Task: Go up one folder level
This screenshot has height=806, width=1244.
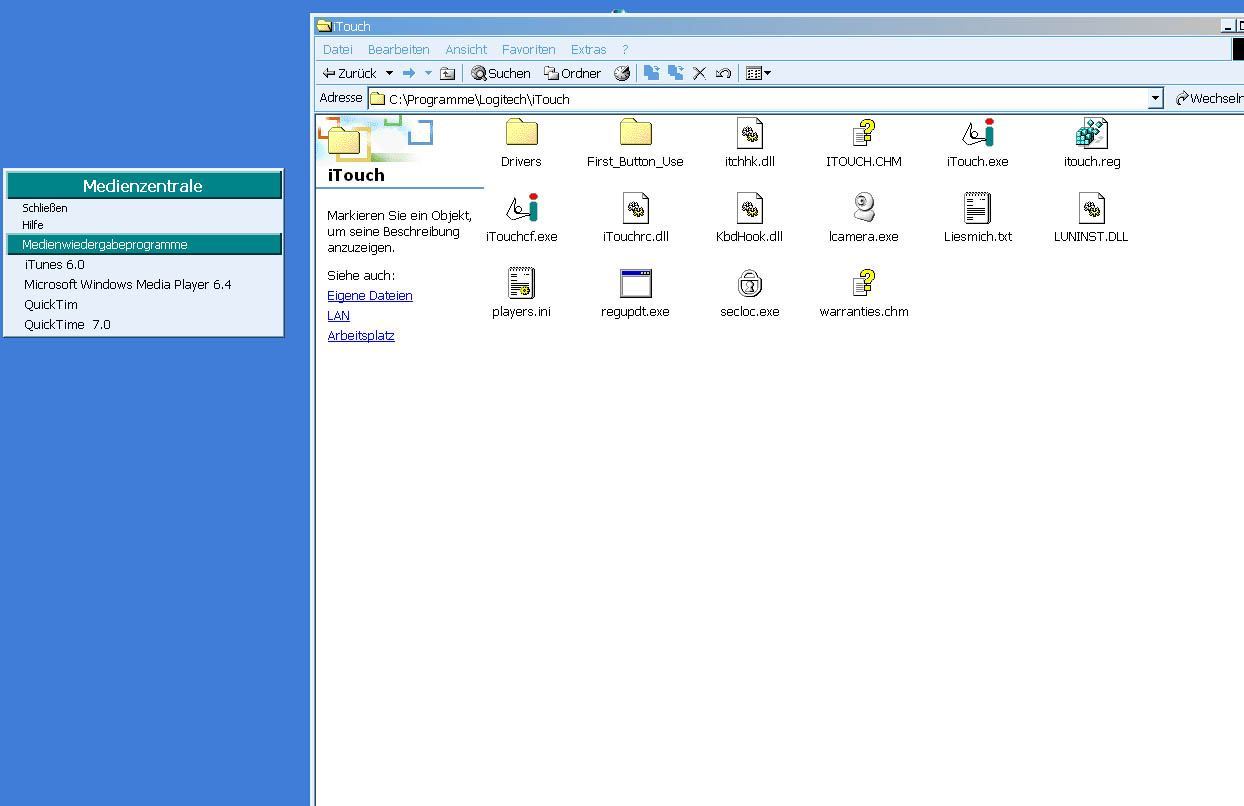Action: coord(448,73)
